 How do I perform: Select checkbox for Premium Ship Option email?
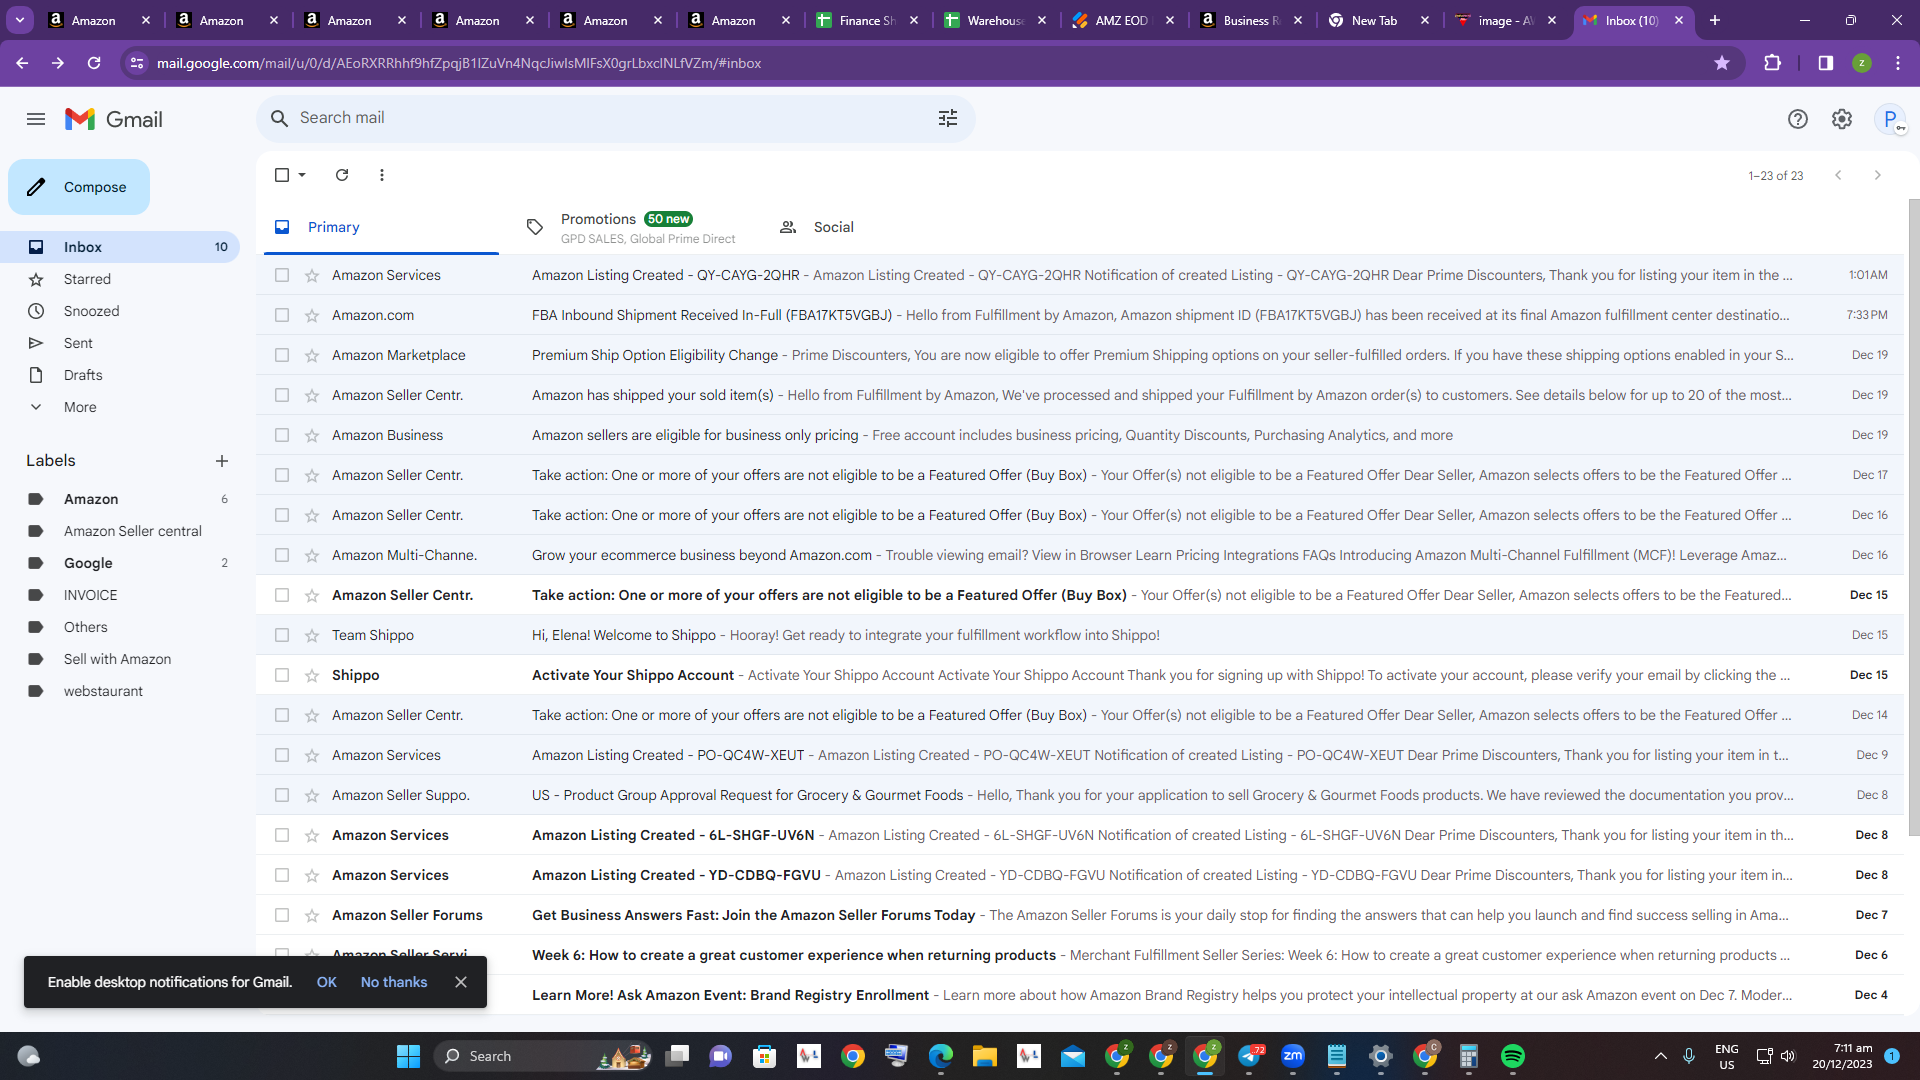[x=282, y=355]
